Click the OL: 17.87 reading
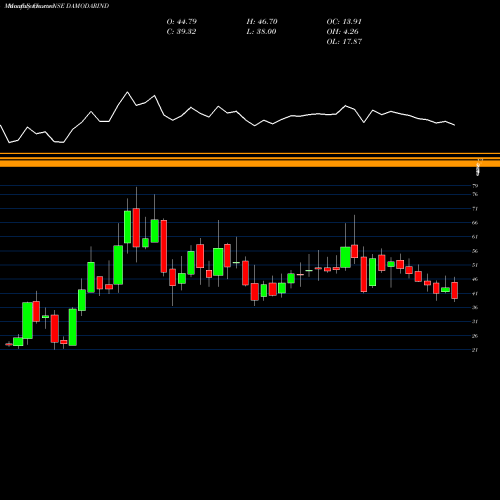Screen dimensions: 500x500 click(x=344, y=42)
